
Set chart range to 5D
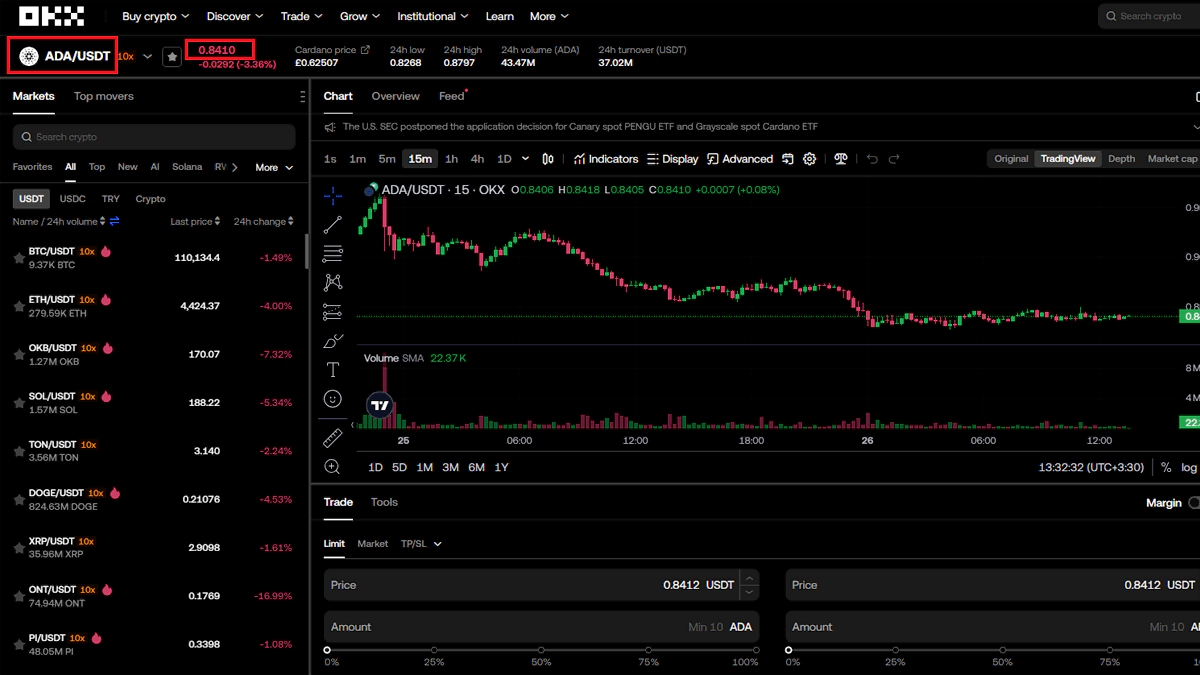point(399,467)
